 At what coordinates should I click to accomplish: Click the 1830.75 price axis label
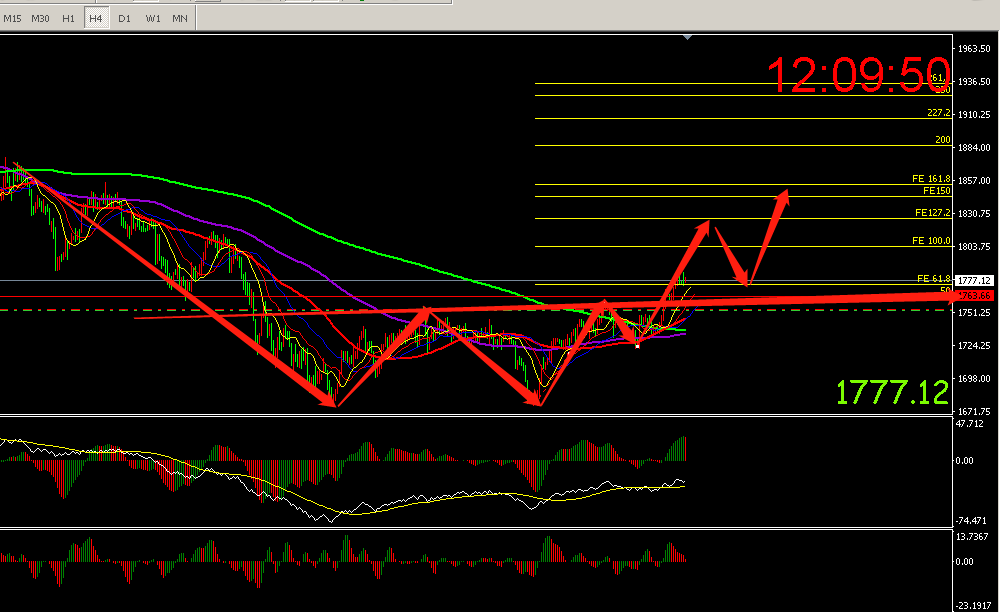[974, 214]
